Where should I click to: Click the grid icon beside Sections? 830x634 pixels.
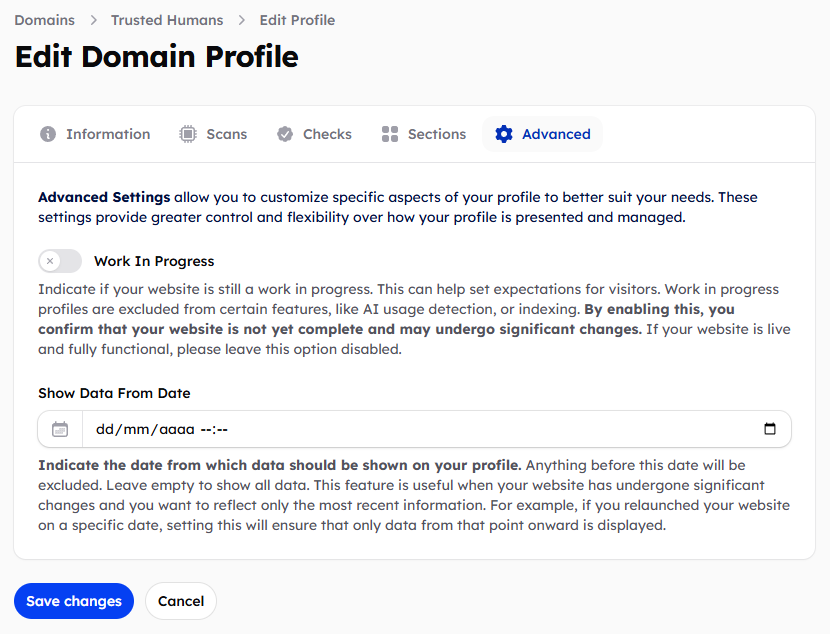pos(390,134)
